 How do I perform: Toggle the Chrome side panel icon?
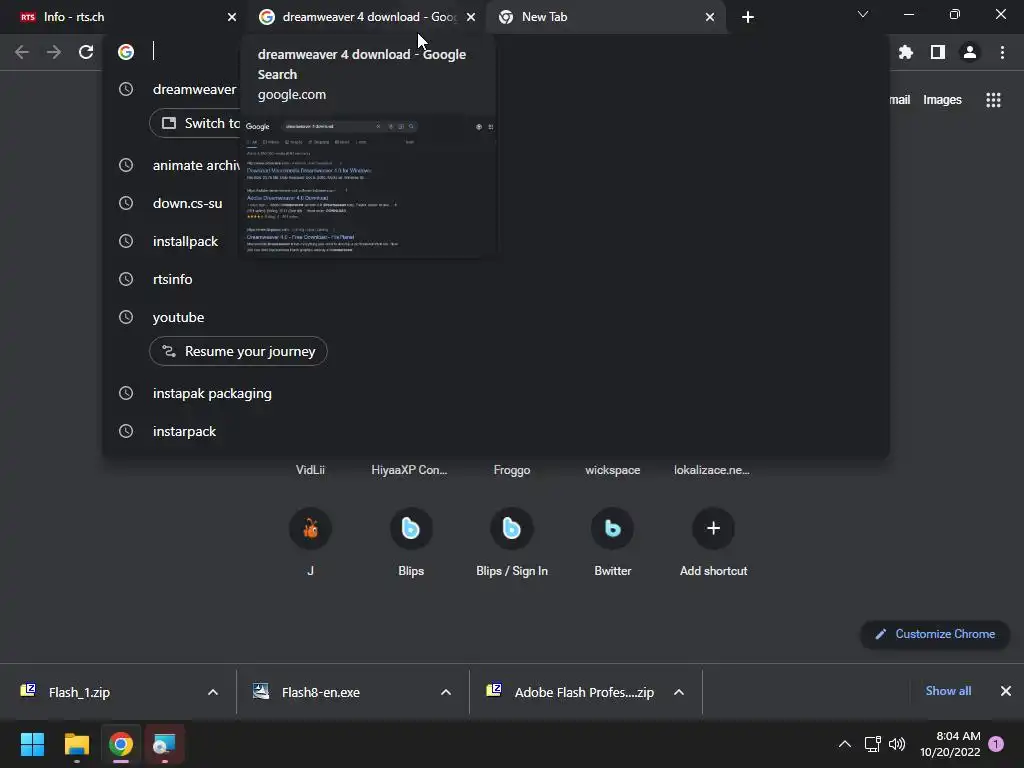coord(937,52)
